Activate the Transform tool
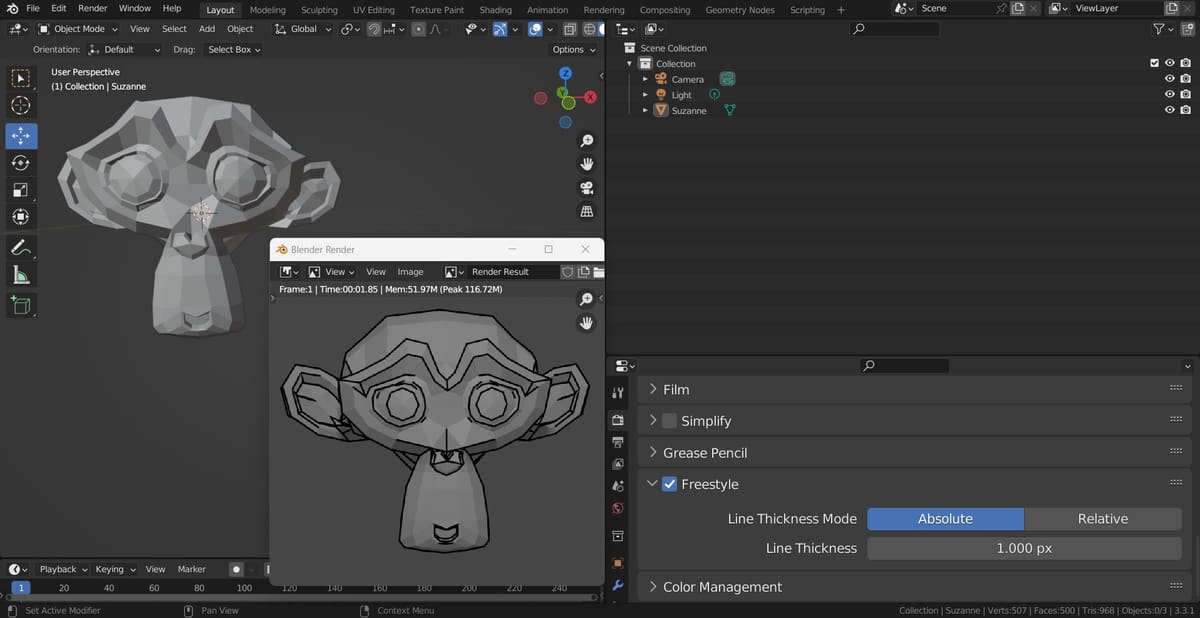 pos(21,217)
